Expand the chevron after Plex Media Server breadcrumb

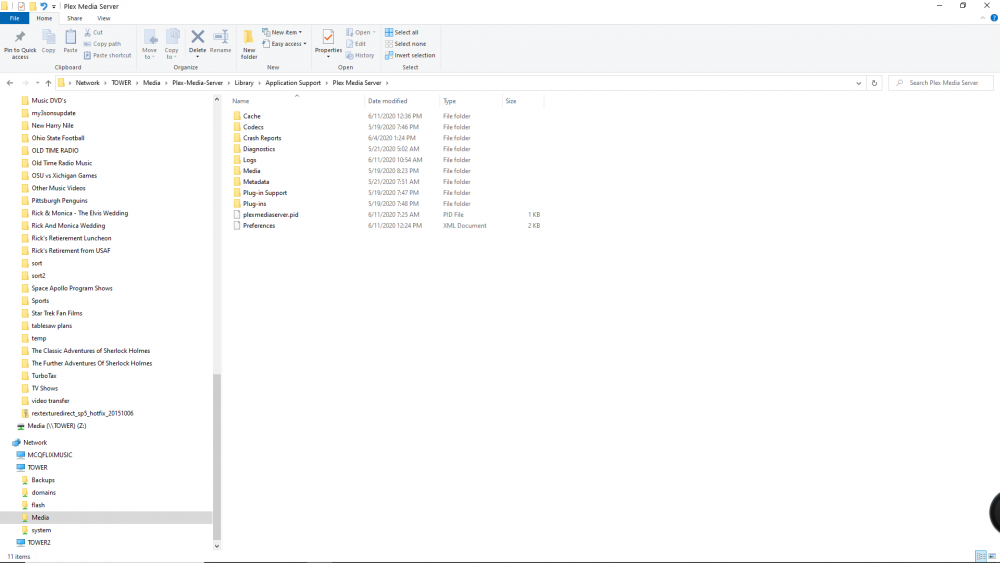[386, 83]
